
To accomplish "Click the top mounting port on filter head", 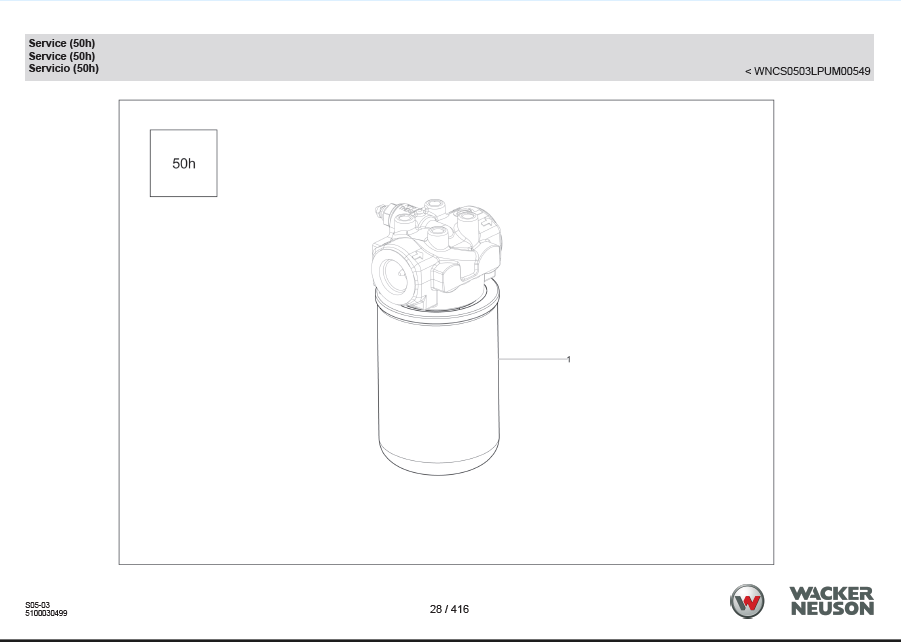I will [x=437, y=208].
